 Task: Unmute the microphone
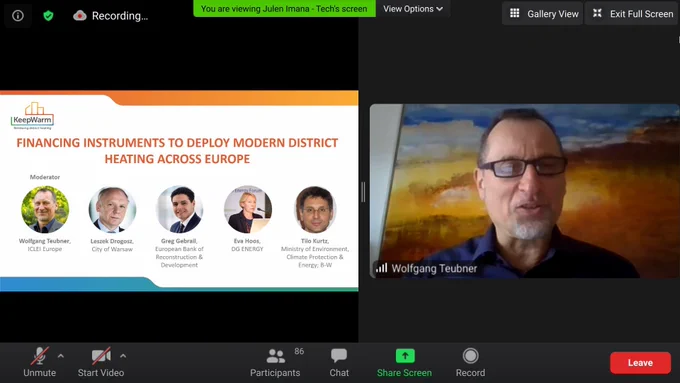[39, 363]
